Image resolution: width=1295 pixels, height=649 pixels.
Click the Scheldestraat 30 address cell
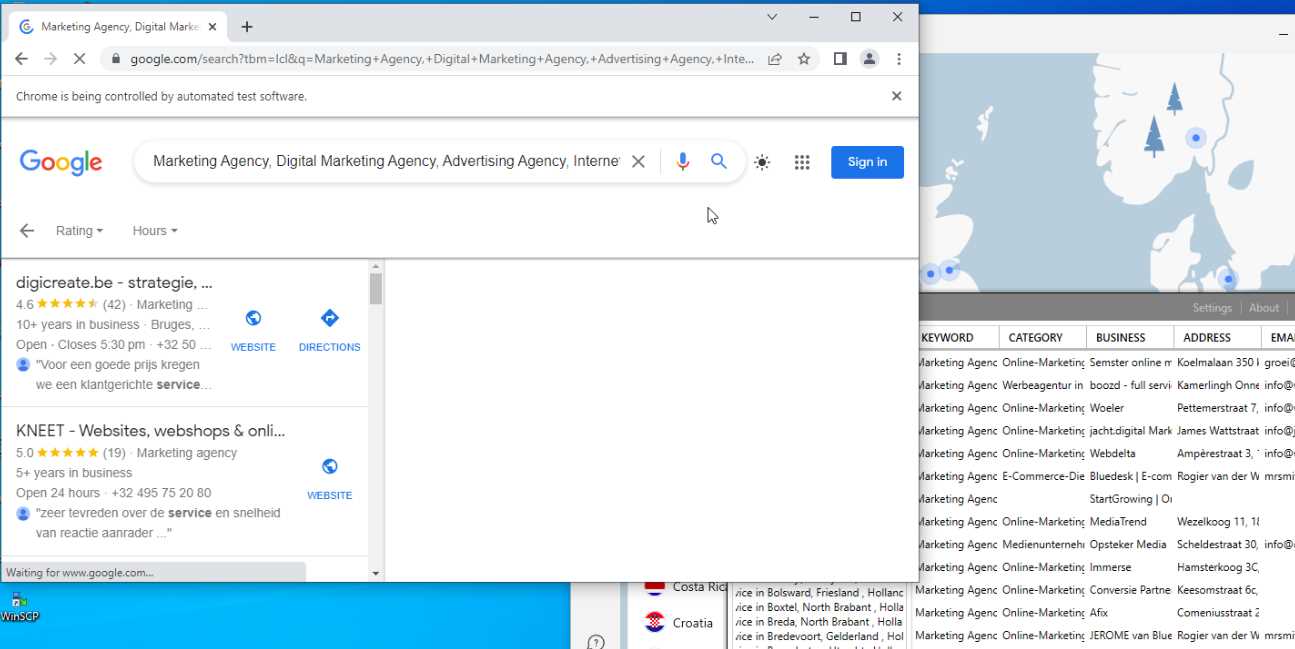[1217, 545]
